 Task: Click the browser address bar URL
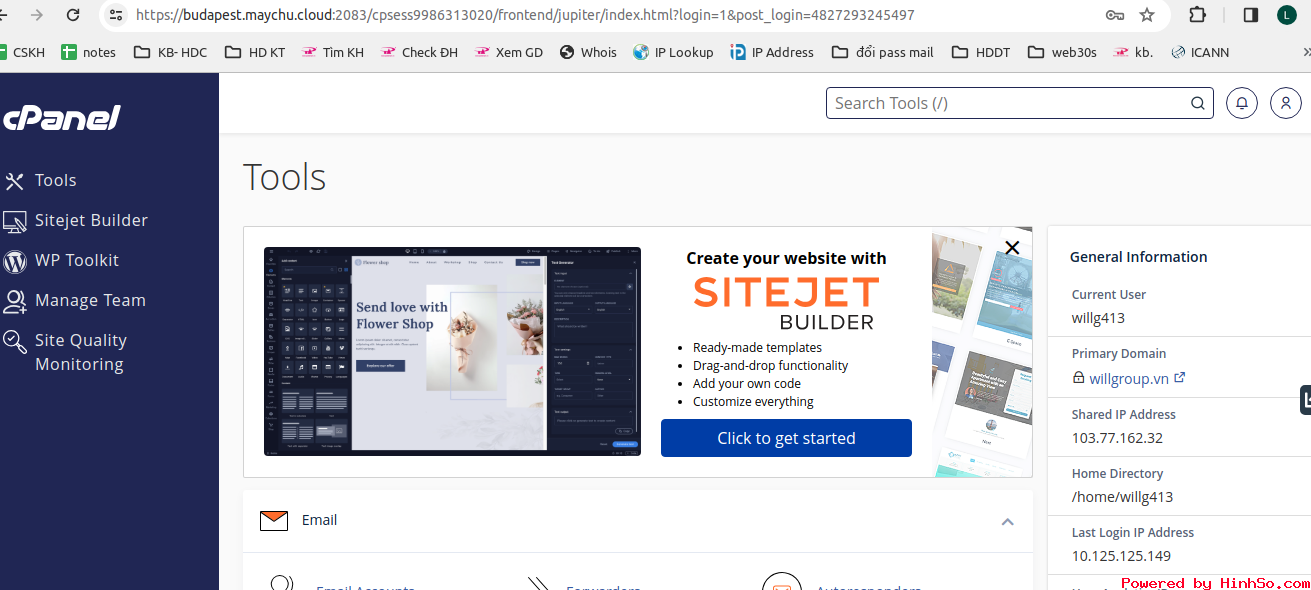coord(524,15)
